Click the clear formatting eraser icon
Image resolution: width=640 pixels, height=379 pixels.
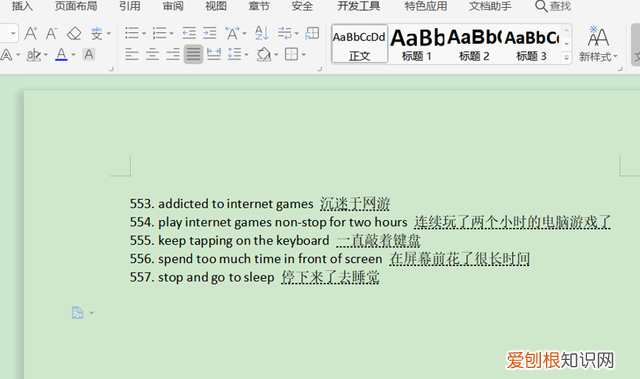pos(74,33)
